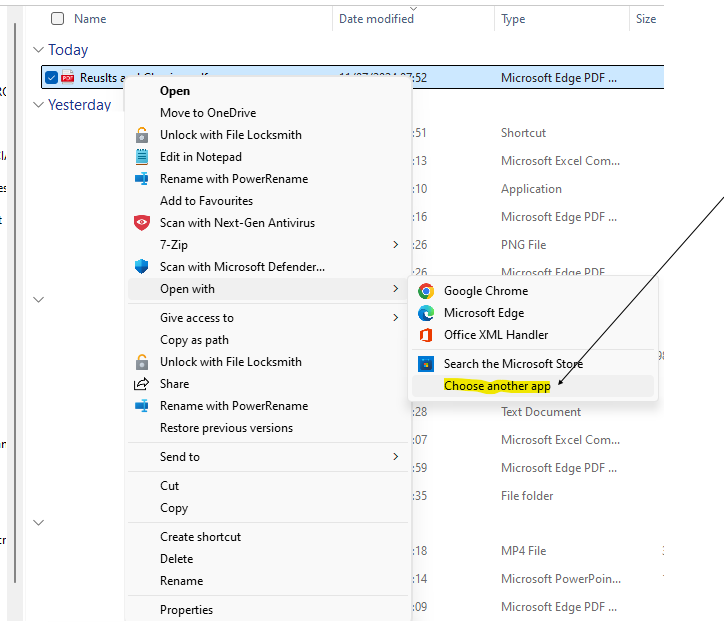
Task: Expand the Open with submenu arrow
Action: (396, 289)
